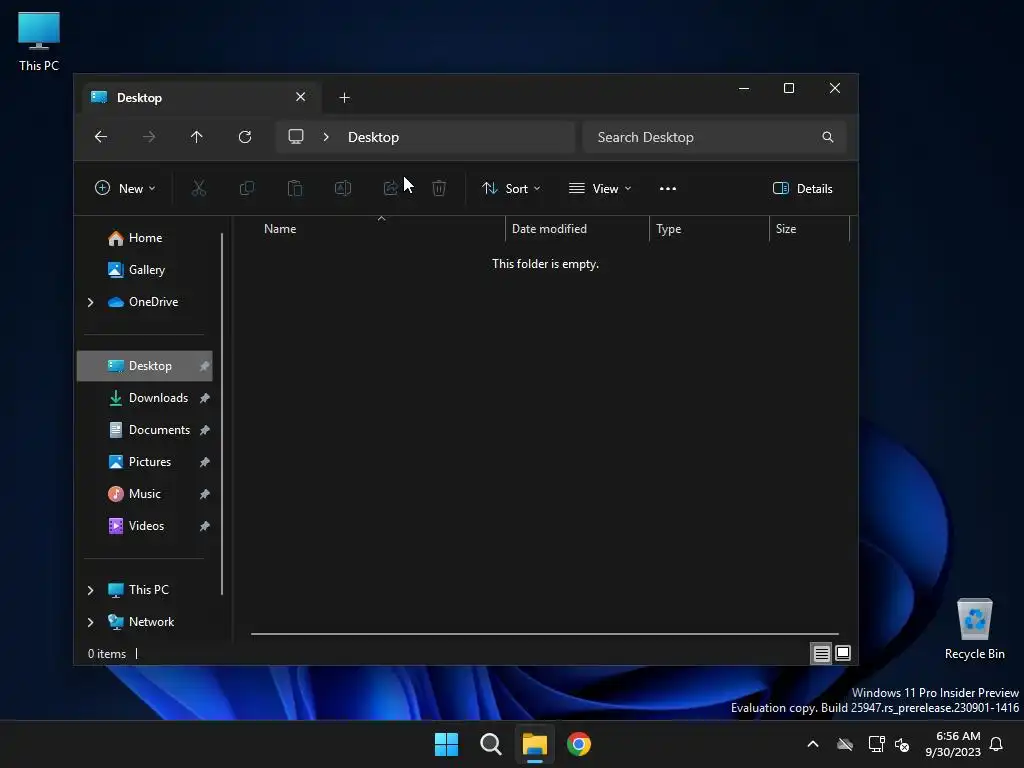Expand the Network tree node
Screen dimensions: 1024x768
(x=91, y=622)
